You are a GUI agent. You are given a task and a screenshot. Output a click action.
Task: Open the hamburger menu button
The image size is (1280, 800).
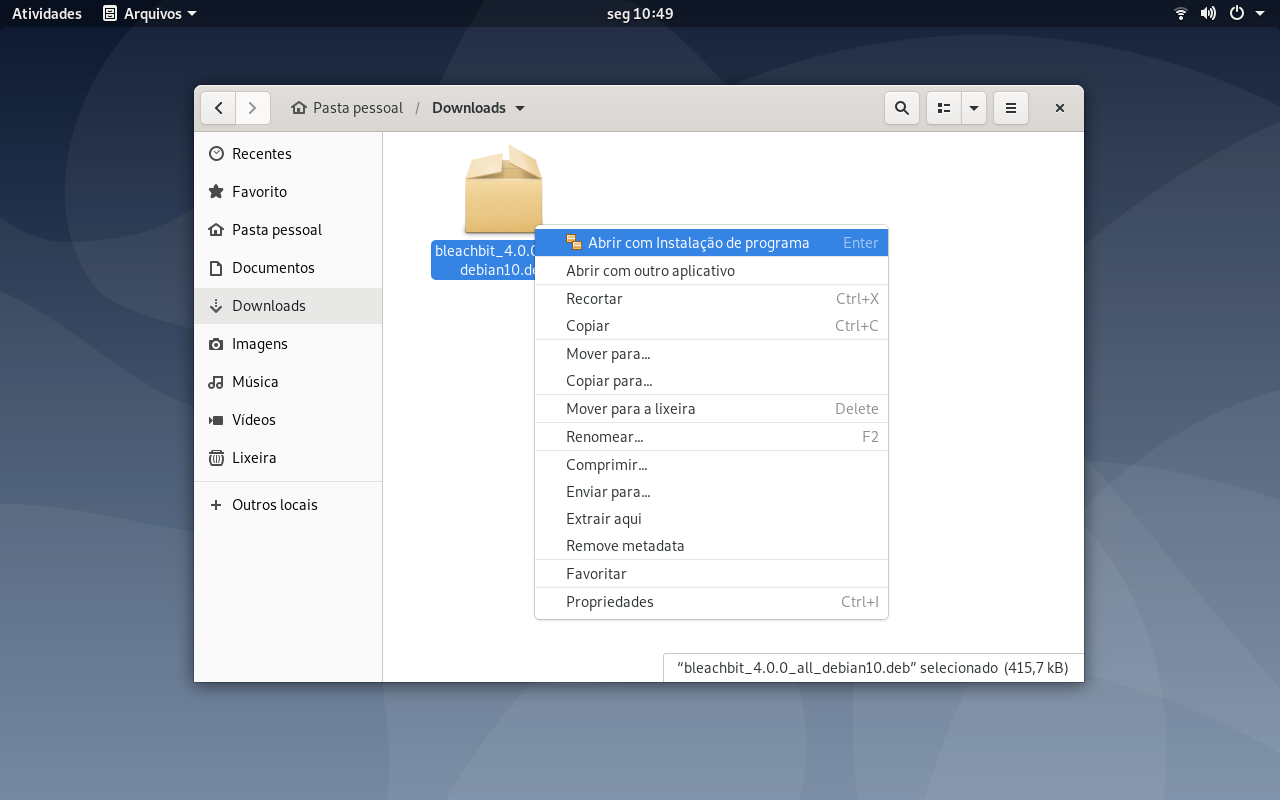pyautogui.click(x=1011, y=108)
